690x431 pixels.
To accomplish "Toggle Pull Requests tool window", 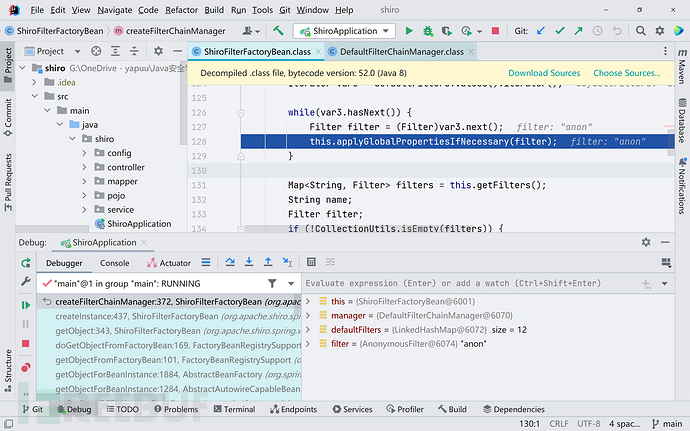I will point(8,182).
